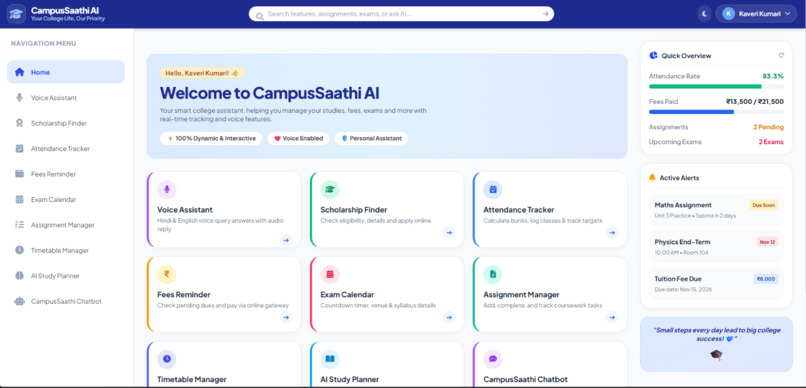Click the CampusSaathi Chatbot sidebar robot icon
The width and height of the screenshot is (806, 388).
pyautogui.click(x=20, y=302)
